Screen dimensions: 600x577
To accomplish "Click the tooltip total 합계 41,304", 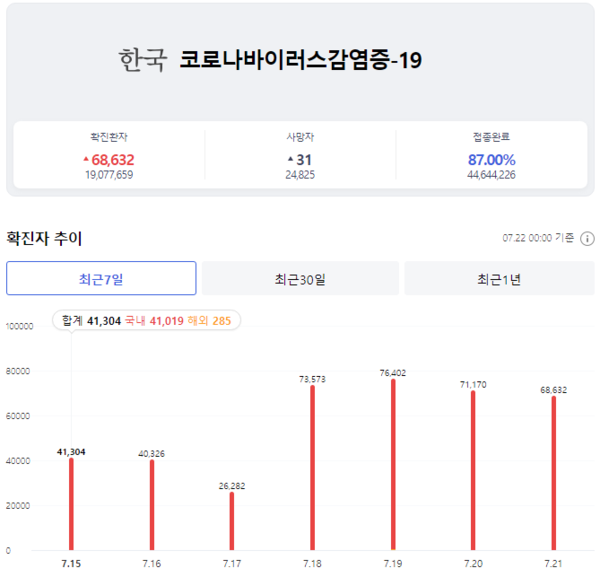I will click(91, 321).
